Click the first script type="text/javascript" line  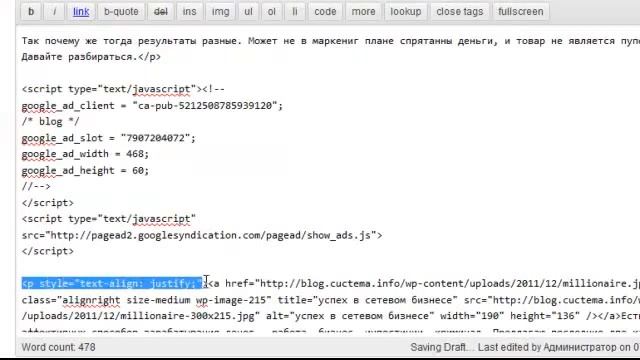pos(123,89)
